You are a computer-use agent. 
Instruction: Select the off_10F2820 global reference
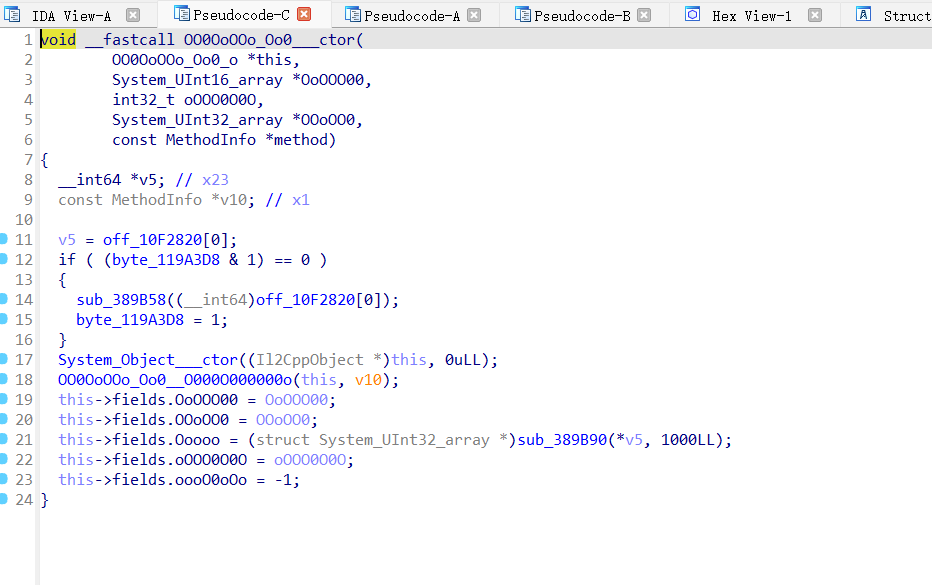coord(160,239)
